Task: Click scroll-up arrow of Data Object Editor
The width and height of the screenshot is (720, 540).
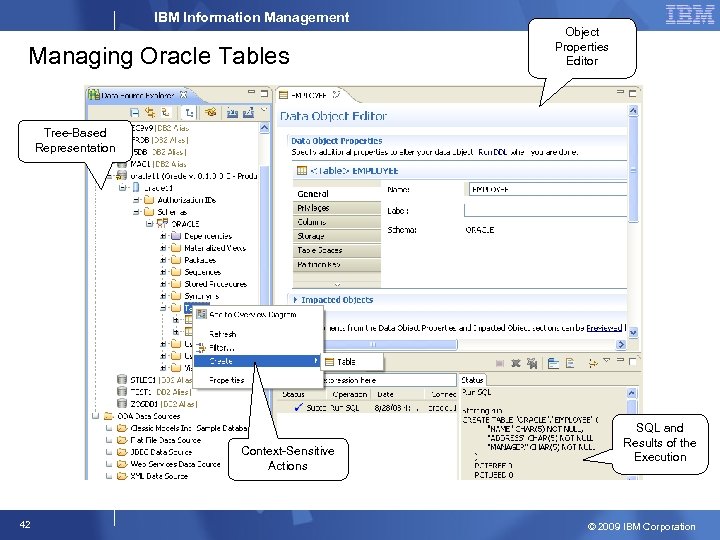Action: click(633, 111)
